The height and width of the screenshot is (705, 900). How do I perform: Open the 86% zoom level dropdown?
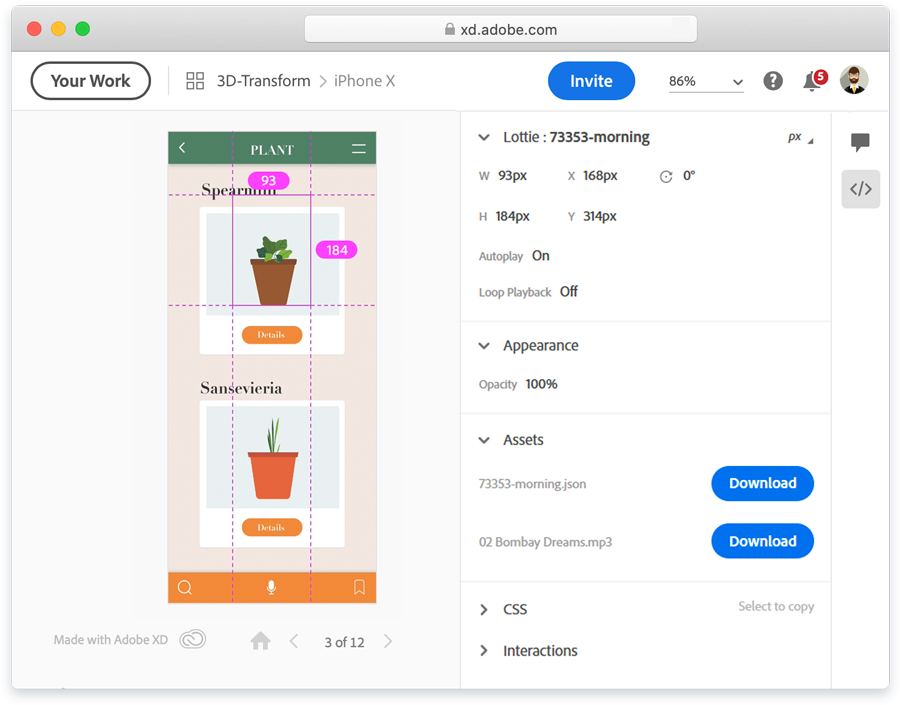(x=706, y=80)
